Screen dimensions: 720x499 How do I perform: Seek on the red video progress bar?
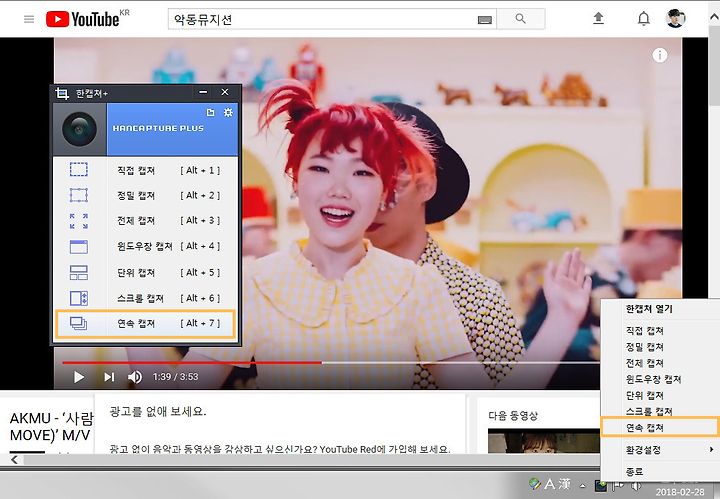coord(192,363)
